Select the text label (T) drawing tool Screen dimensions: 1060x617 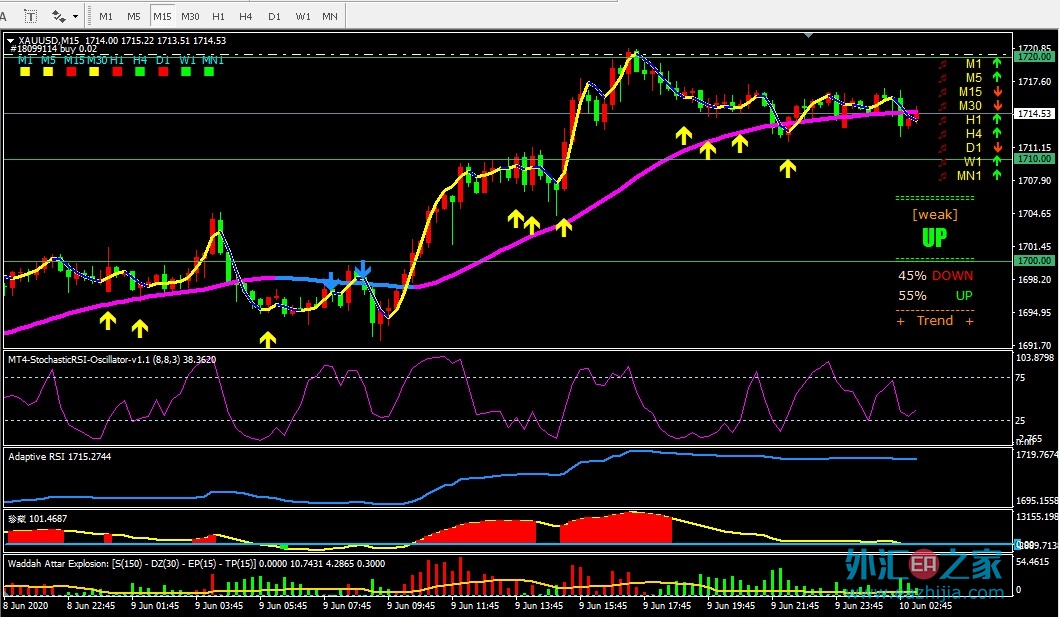coord(30,16)
